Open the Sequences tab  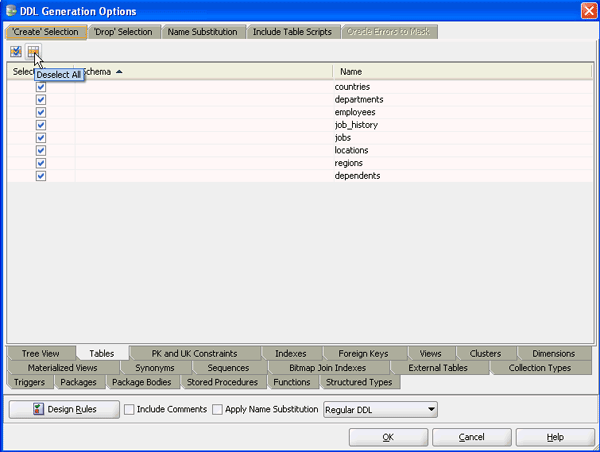click(x=228, y=368)
